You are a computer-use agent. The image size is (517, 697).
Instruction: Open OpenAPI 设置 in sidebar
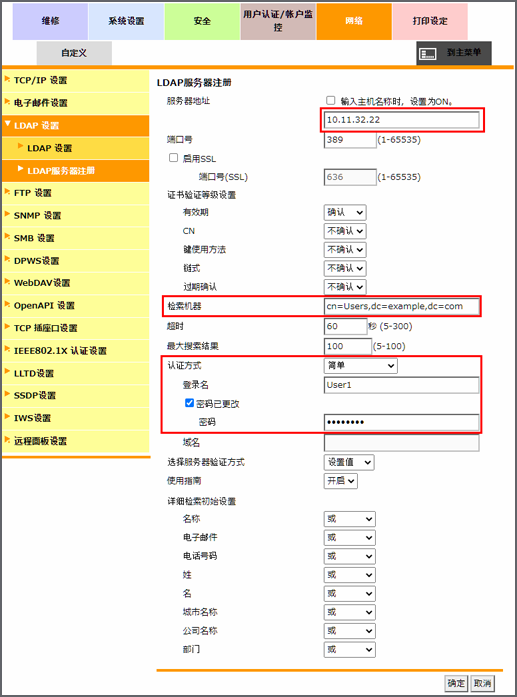tap(76, 306)
